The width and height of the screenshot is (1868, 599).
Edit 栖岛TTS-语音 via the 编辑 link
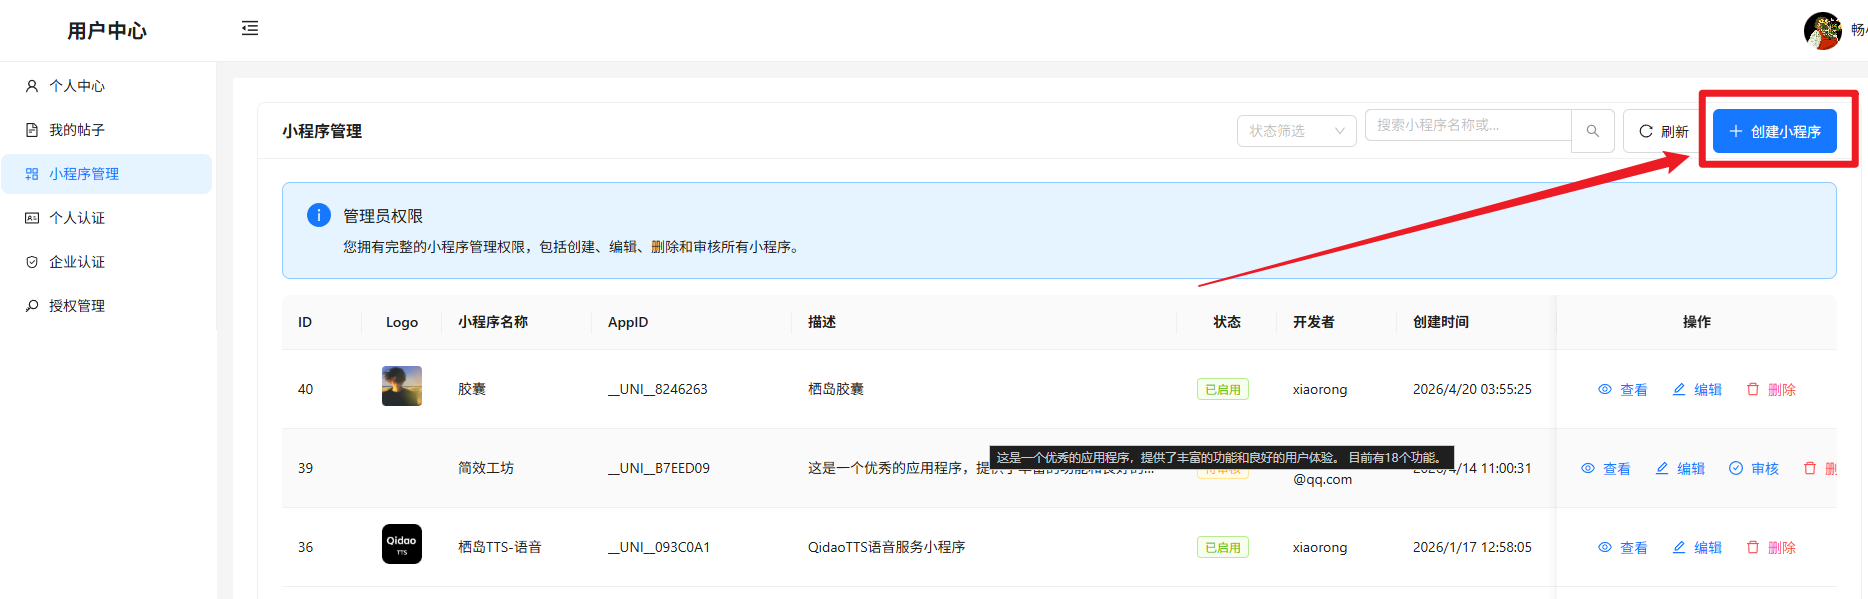[1697, 547]
